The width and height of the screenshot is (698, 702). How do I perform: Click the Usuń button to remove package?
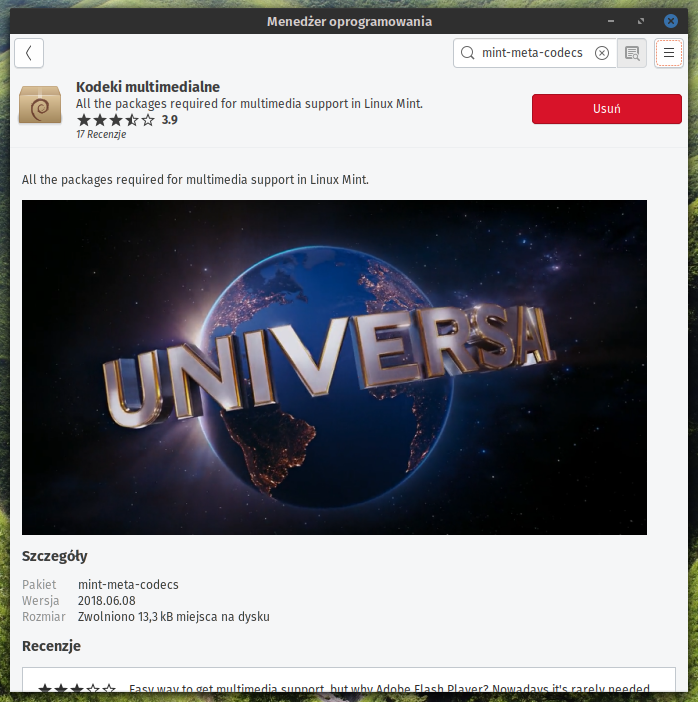pyautogui.click(x=607, y=109)
